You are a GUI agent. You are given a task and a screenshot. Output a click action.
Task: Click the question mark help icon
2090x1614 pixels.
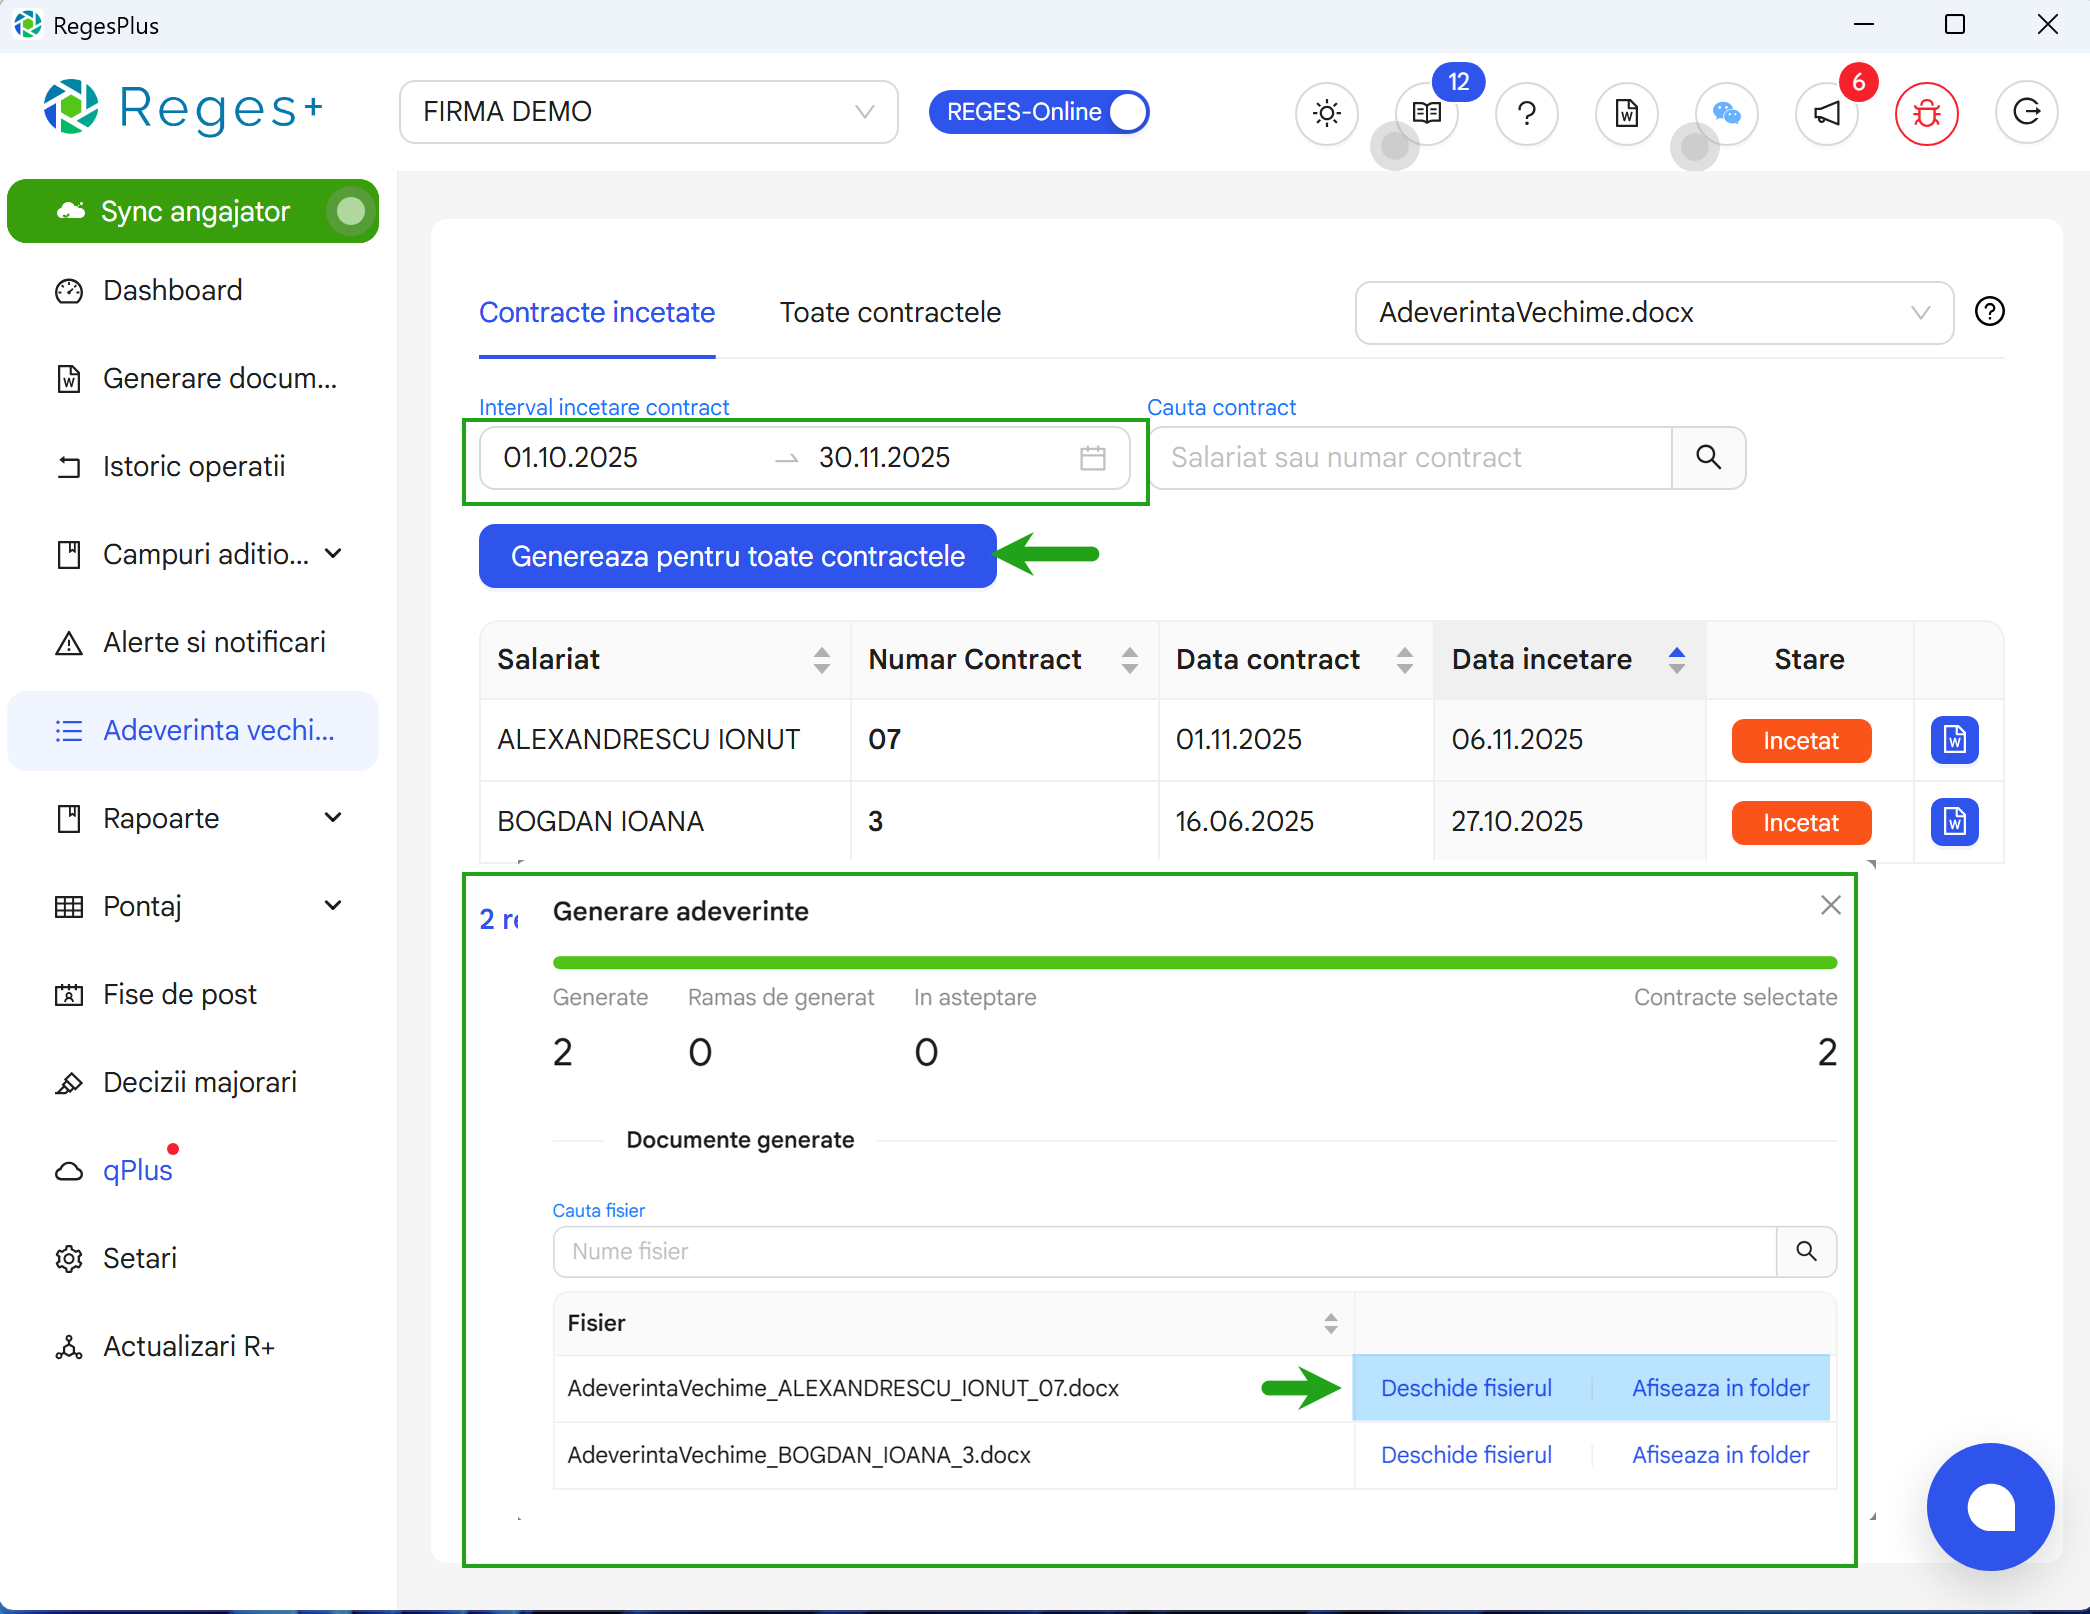(x=1526, y=113)
